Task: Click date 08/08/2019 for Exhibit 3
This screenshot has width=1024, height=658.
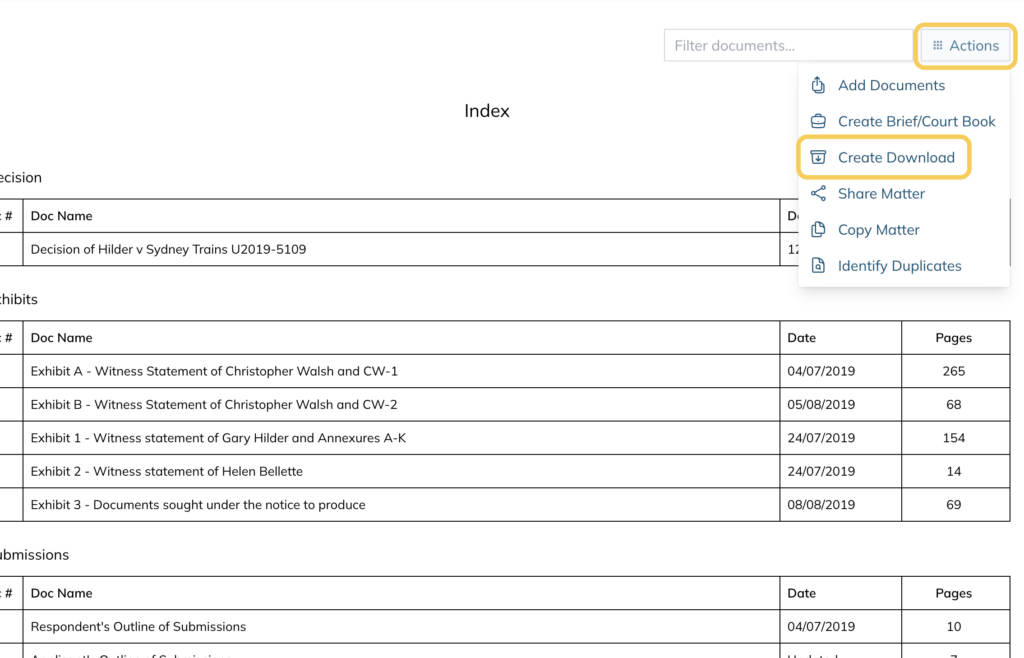Action: pyautogui.click(x=821, y=505)
